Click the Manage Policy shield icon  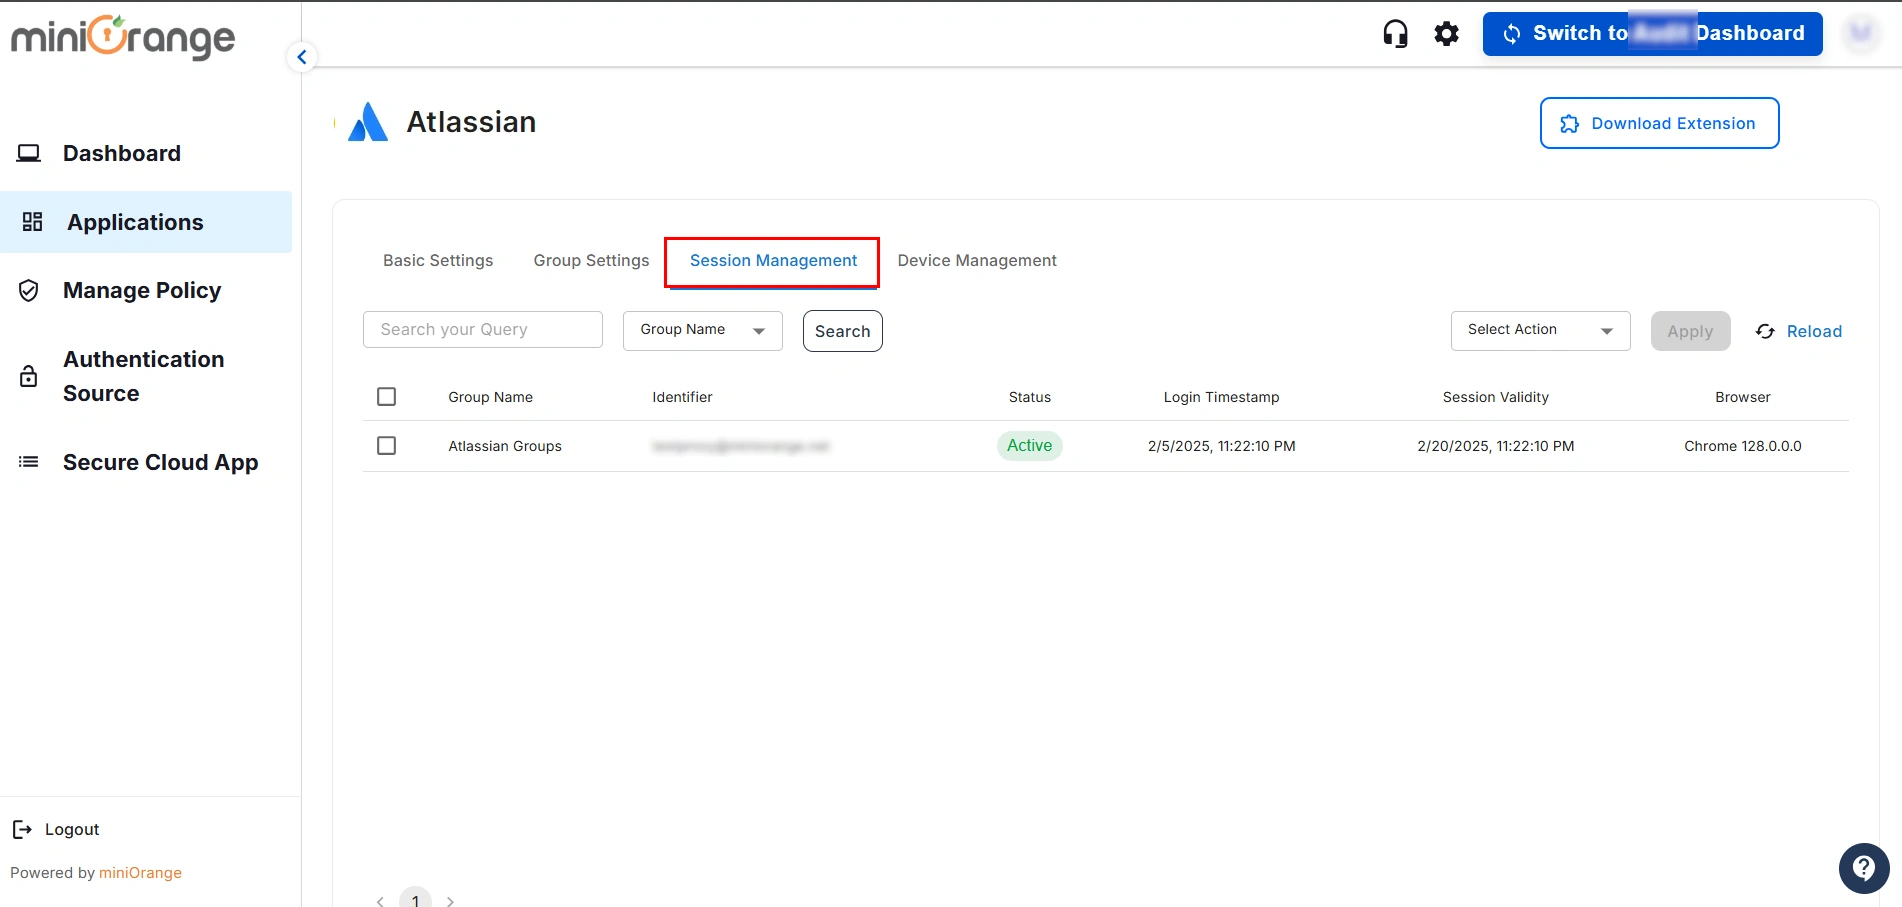point(29,290)
